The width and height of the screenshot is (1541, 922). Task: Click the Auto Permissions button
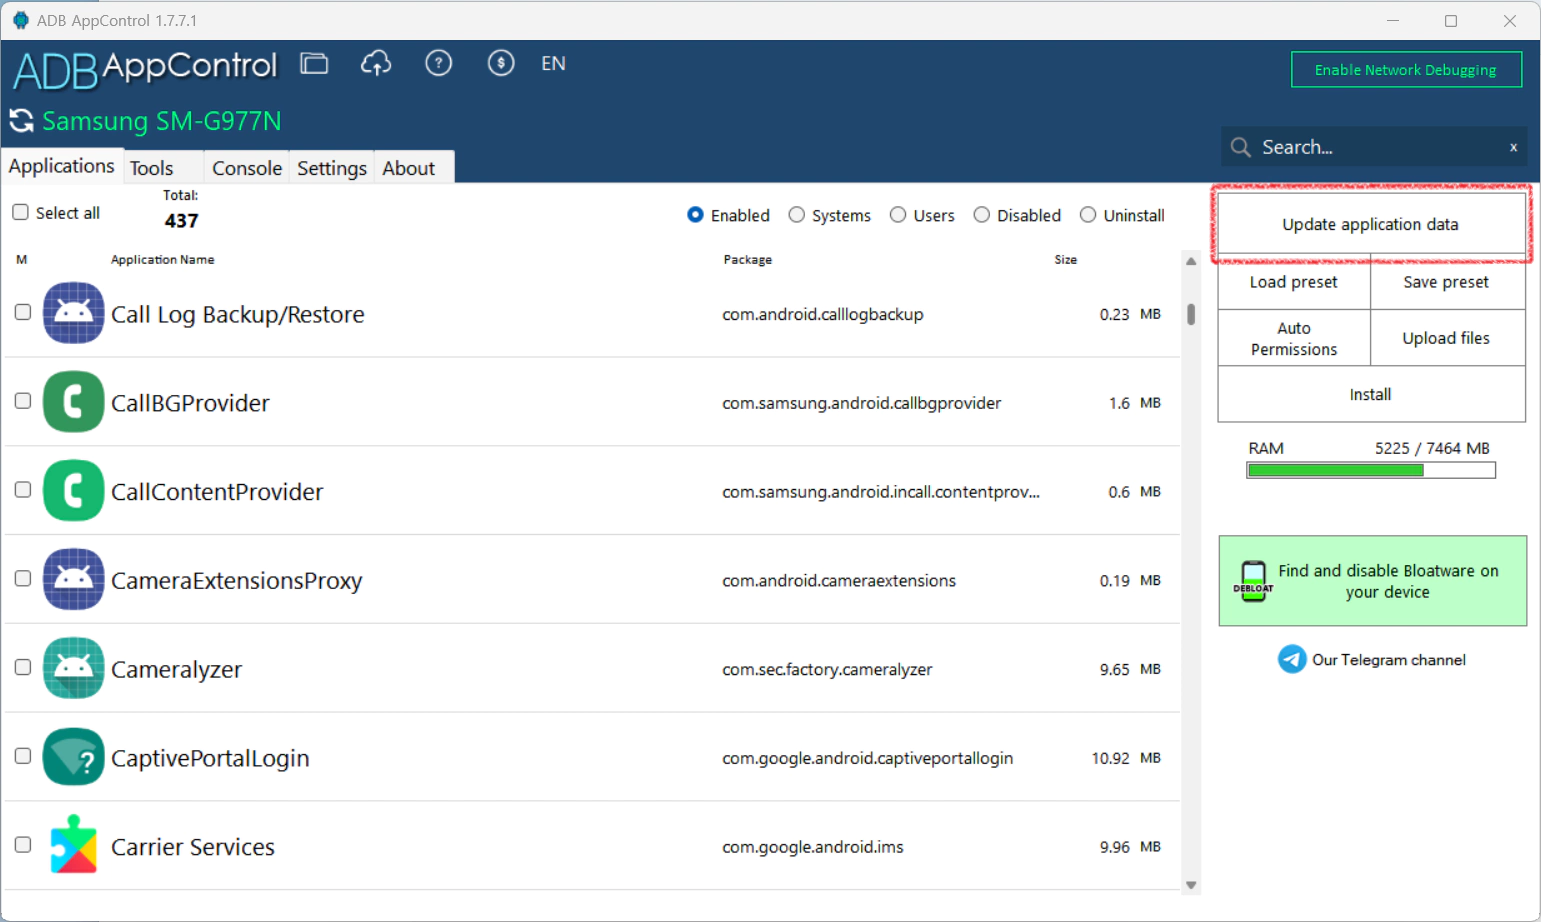(1294, 338)
